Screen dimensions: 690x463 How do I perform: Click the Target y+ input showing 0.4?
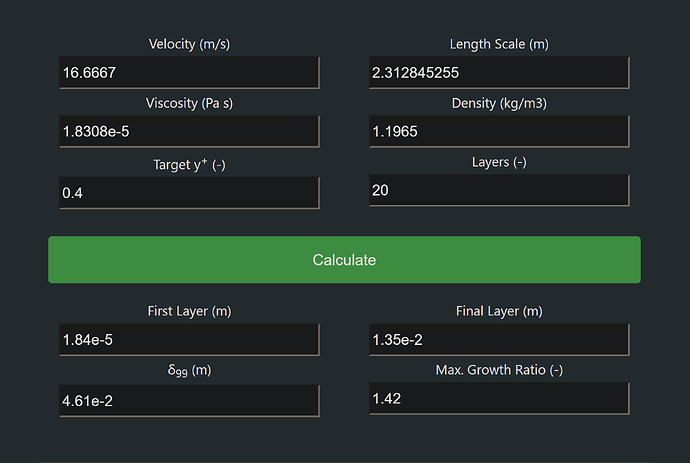click(189, 193)
